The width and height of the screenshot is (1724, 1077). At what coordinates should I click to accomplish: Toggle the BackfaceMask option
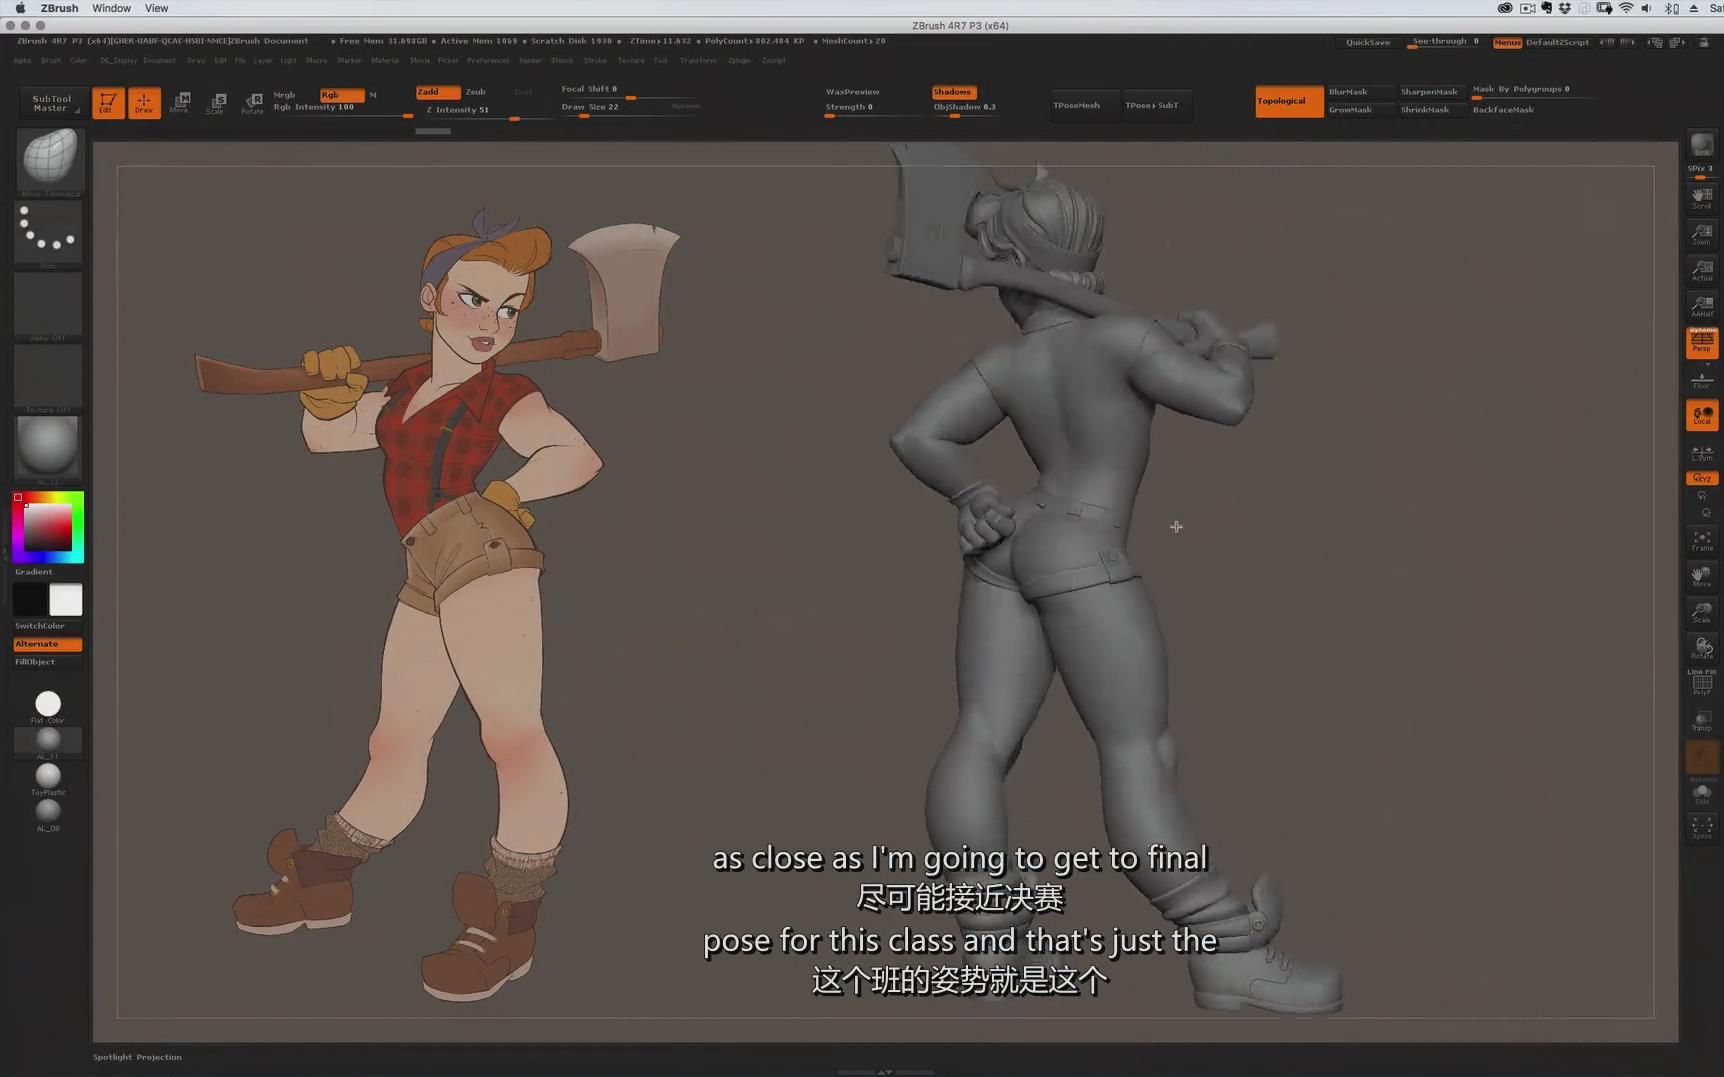point(1504,110)
